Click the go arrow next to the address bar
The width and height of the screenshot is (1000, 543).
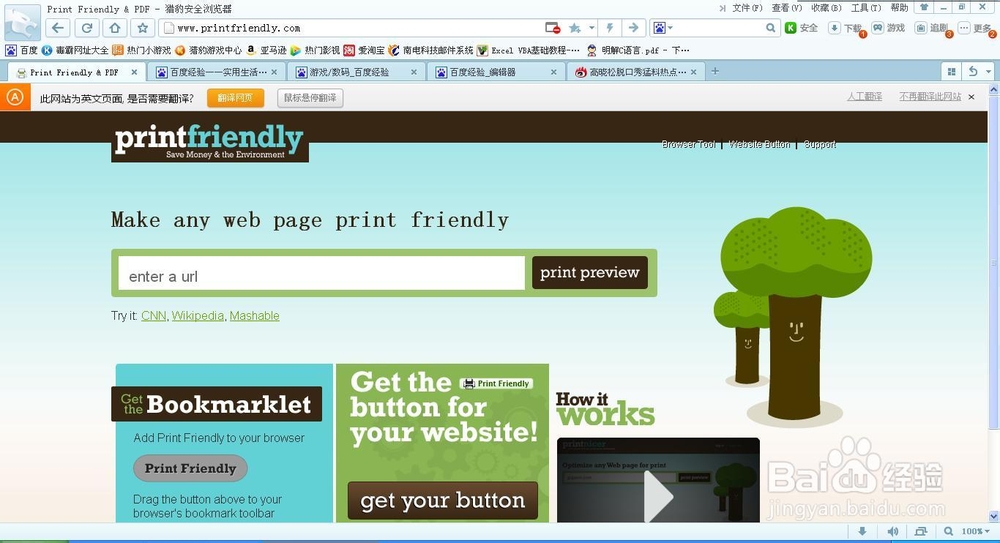pyautogui.click(x=633, y=28)
